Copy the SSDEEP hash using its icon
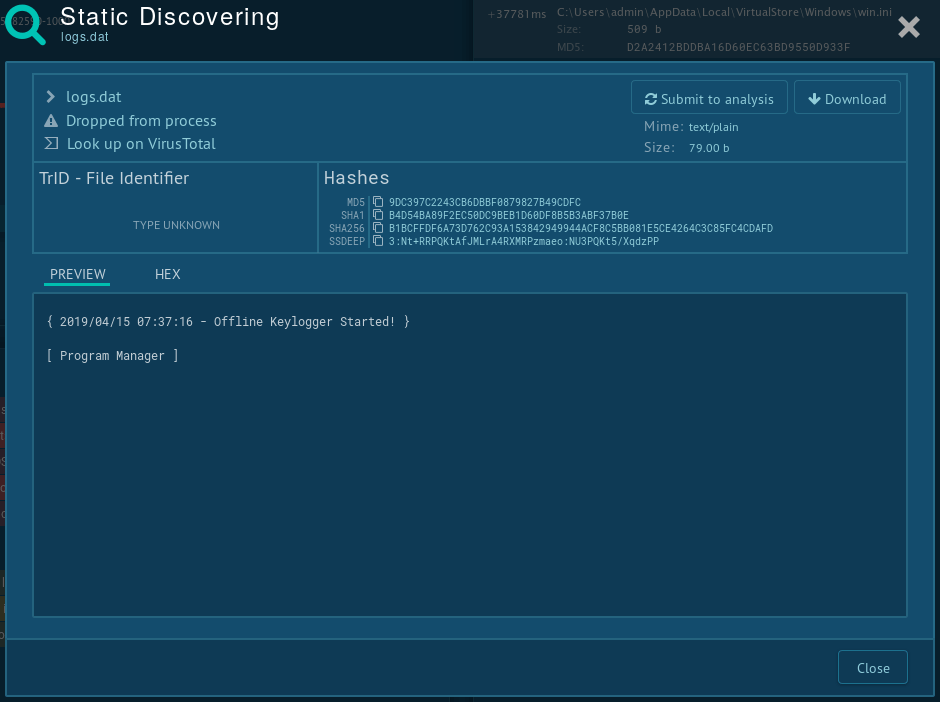The height and width of the screenshot is (702, 940). [378, 241]
